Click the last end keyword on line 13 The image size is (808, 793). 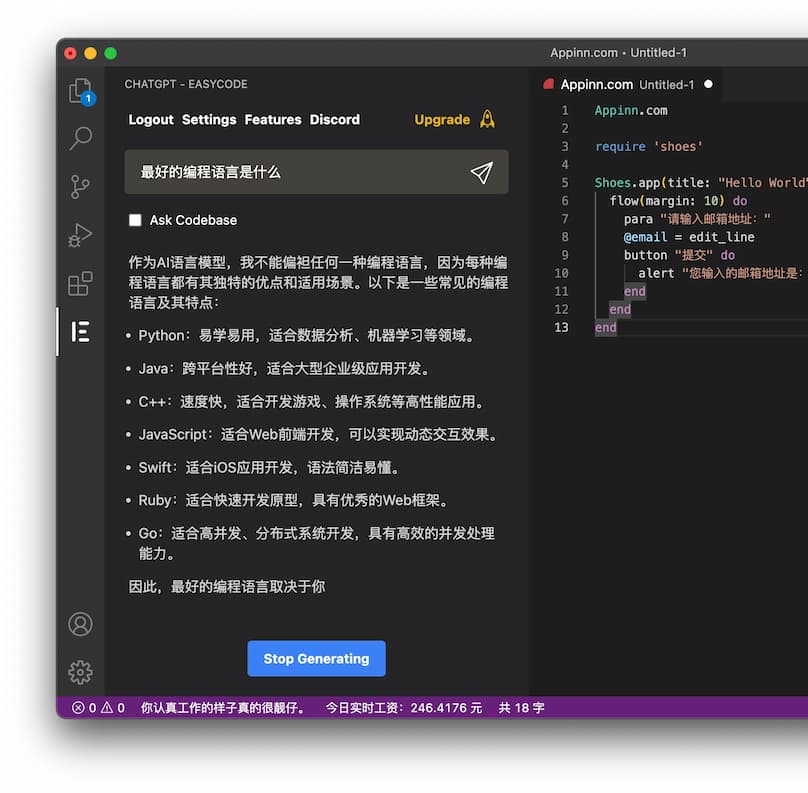coord(605,328)
